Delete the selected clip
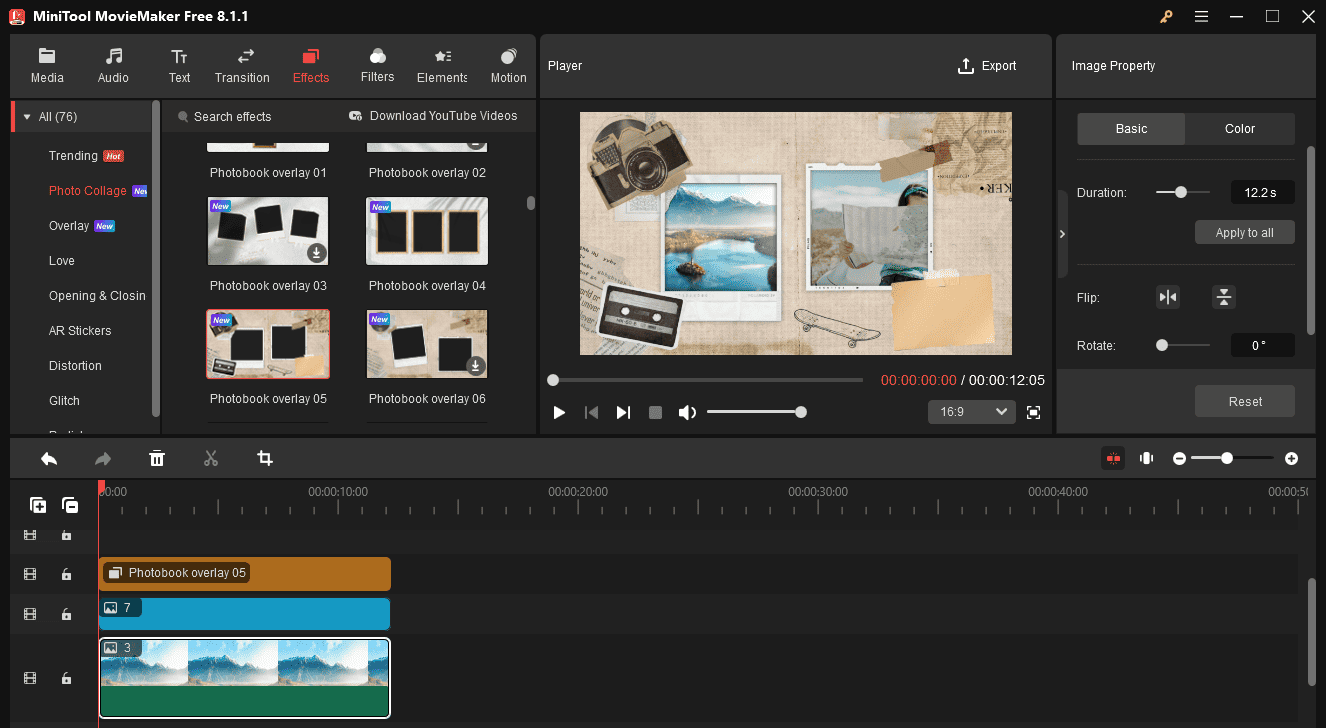Screen dimensions: 1326x728 click(157, 458)
